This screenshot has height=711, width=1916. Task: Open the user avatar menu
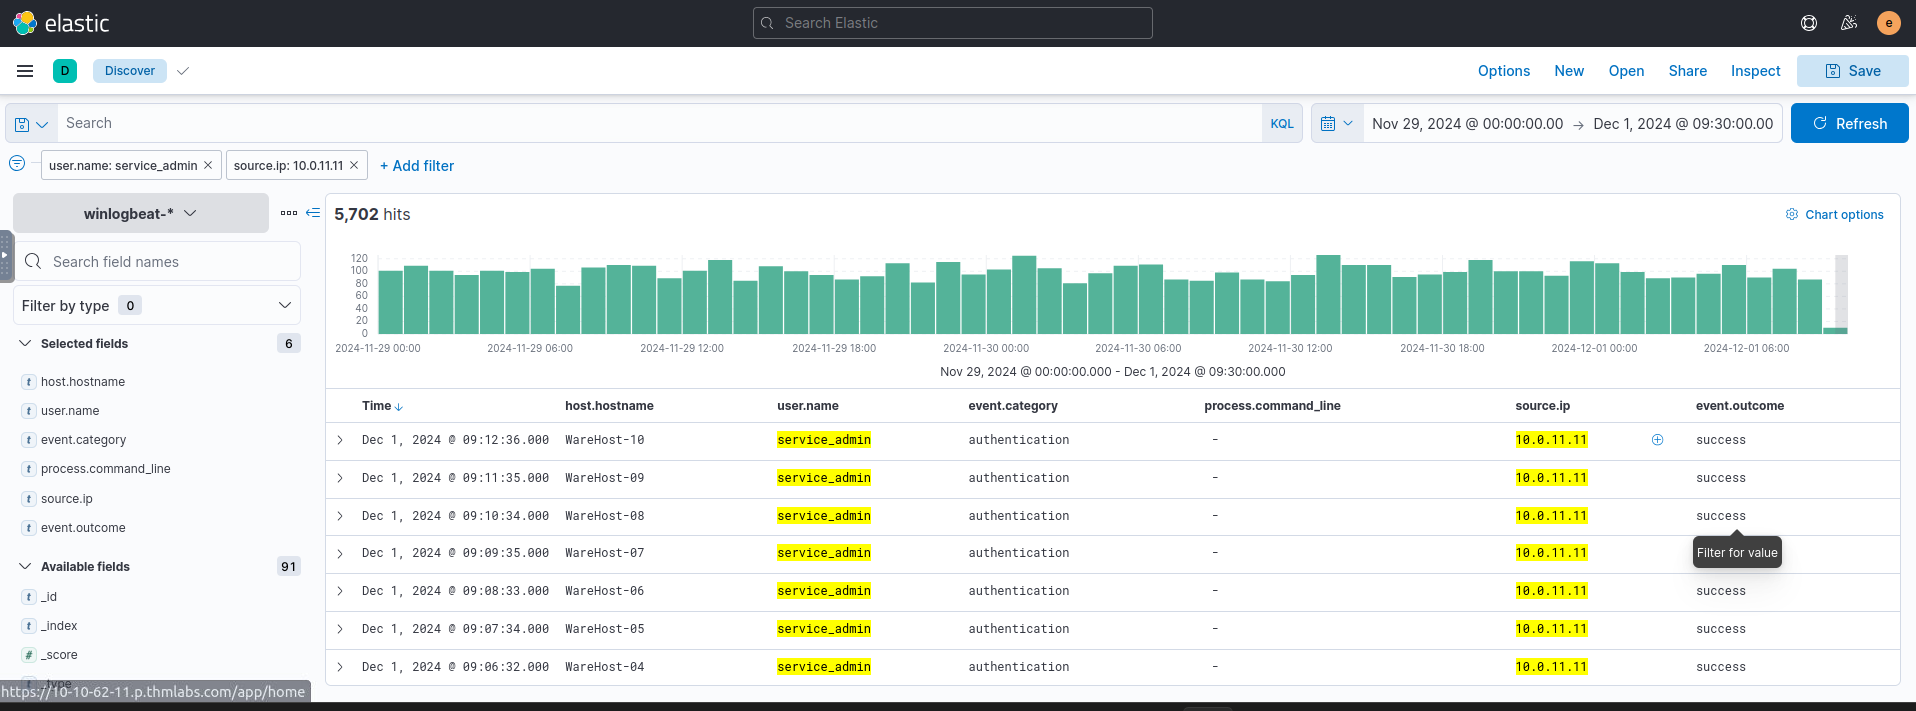pyautogui.click(x=1888, y=23)
